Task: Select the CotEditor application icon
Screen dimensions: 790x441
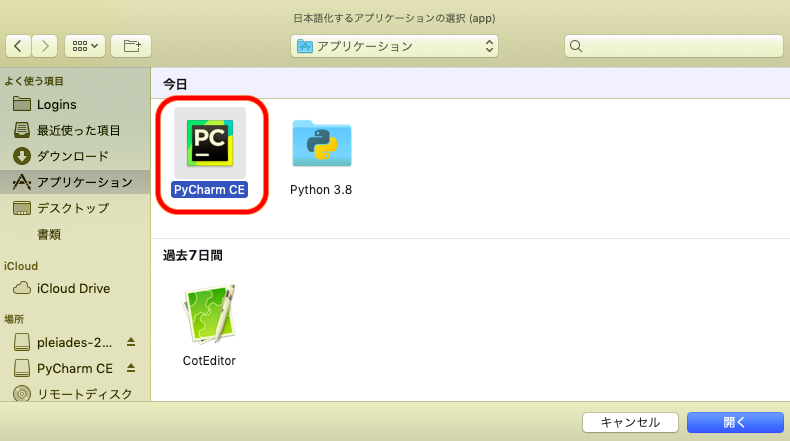Action: coord(210,313)
